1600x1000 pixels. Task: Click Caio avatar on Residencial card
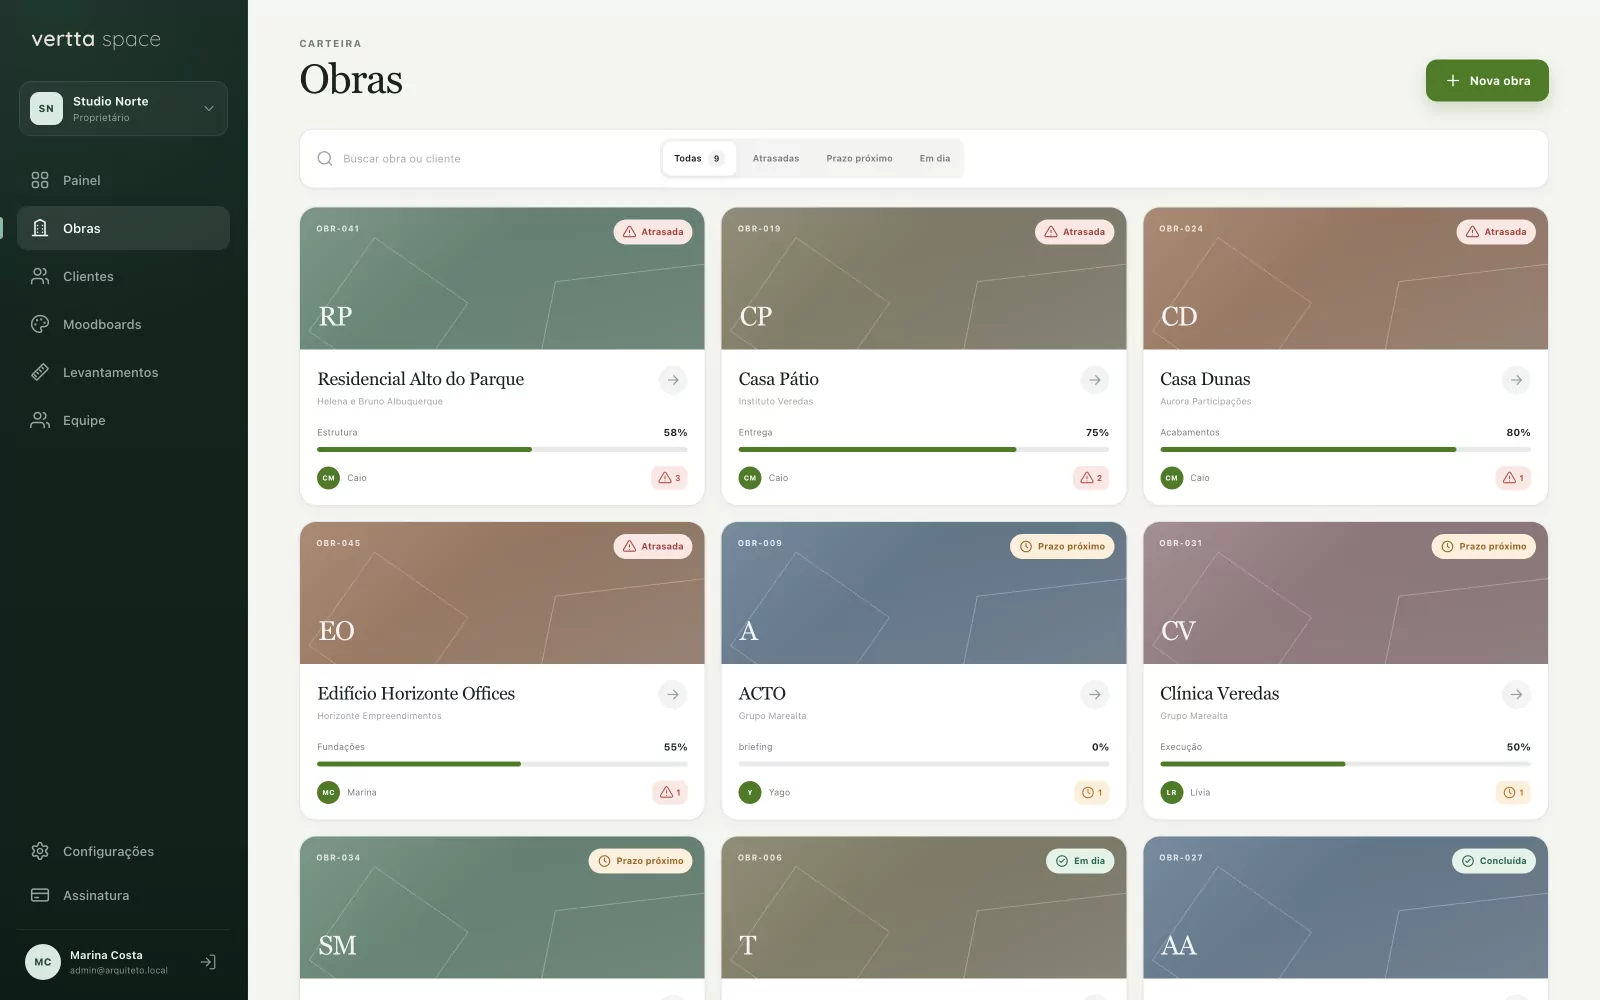tap(328, 478)
